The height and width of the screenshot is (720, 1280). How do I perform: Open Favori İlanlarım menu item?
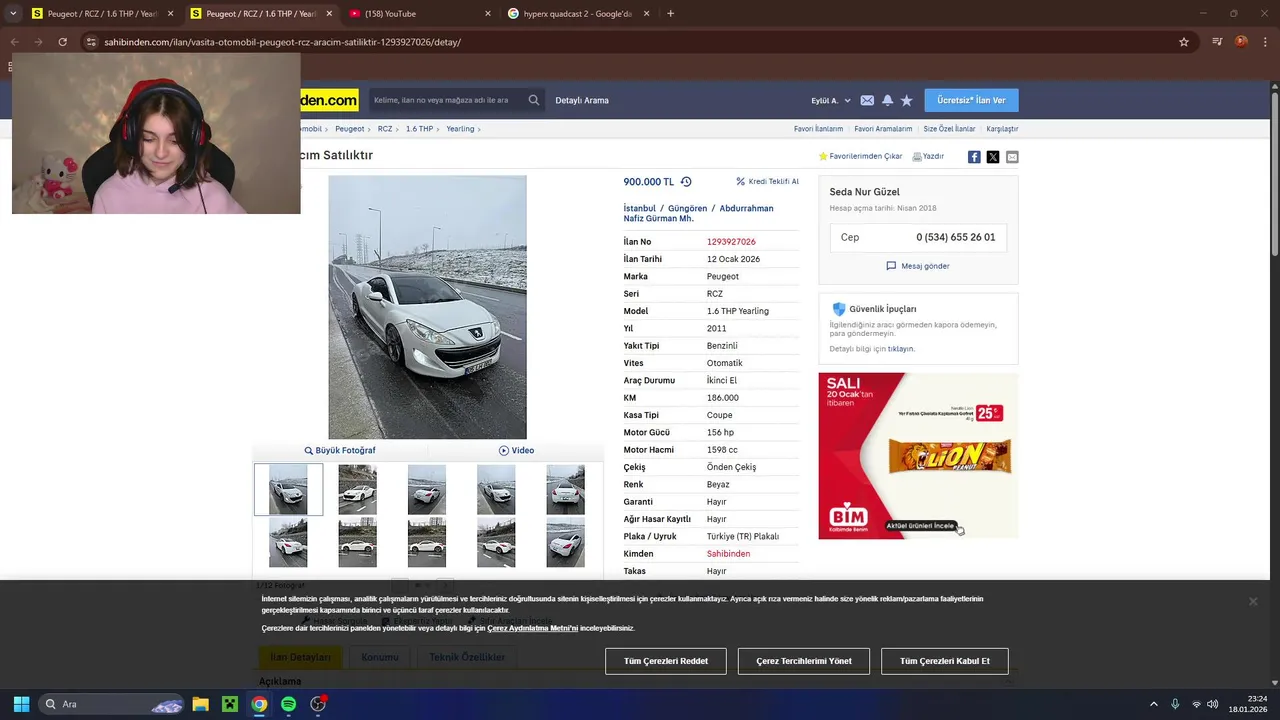[818, 129]
